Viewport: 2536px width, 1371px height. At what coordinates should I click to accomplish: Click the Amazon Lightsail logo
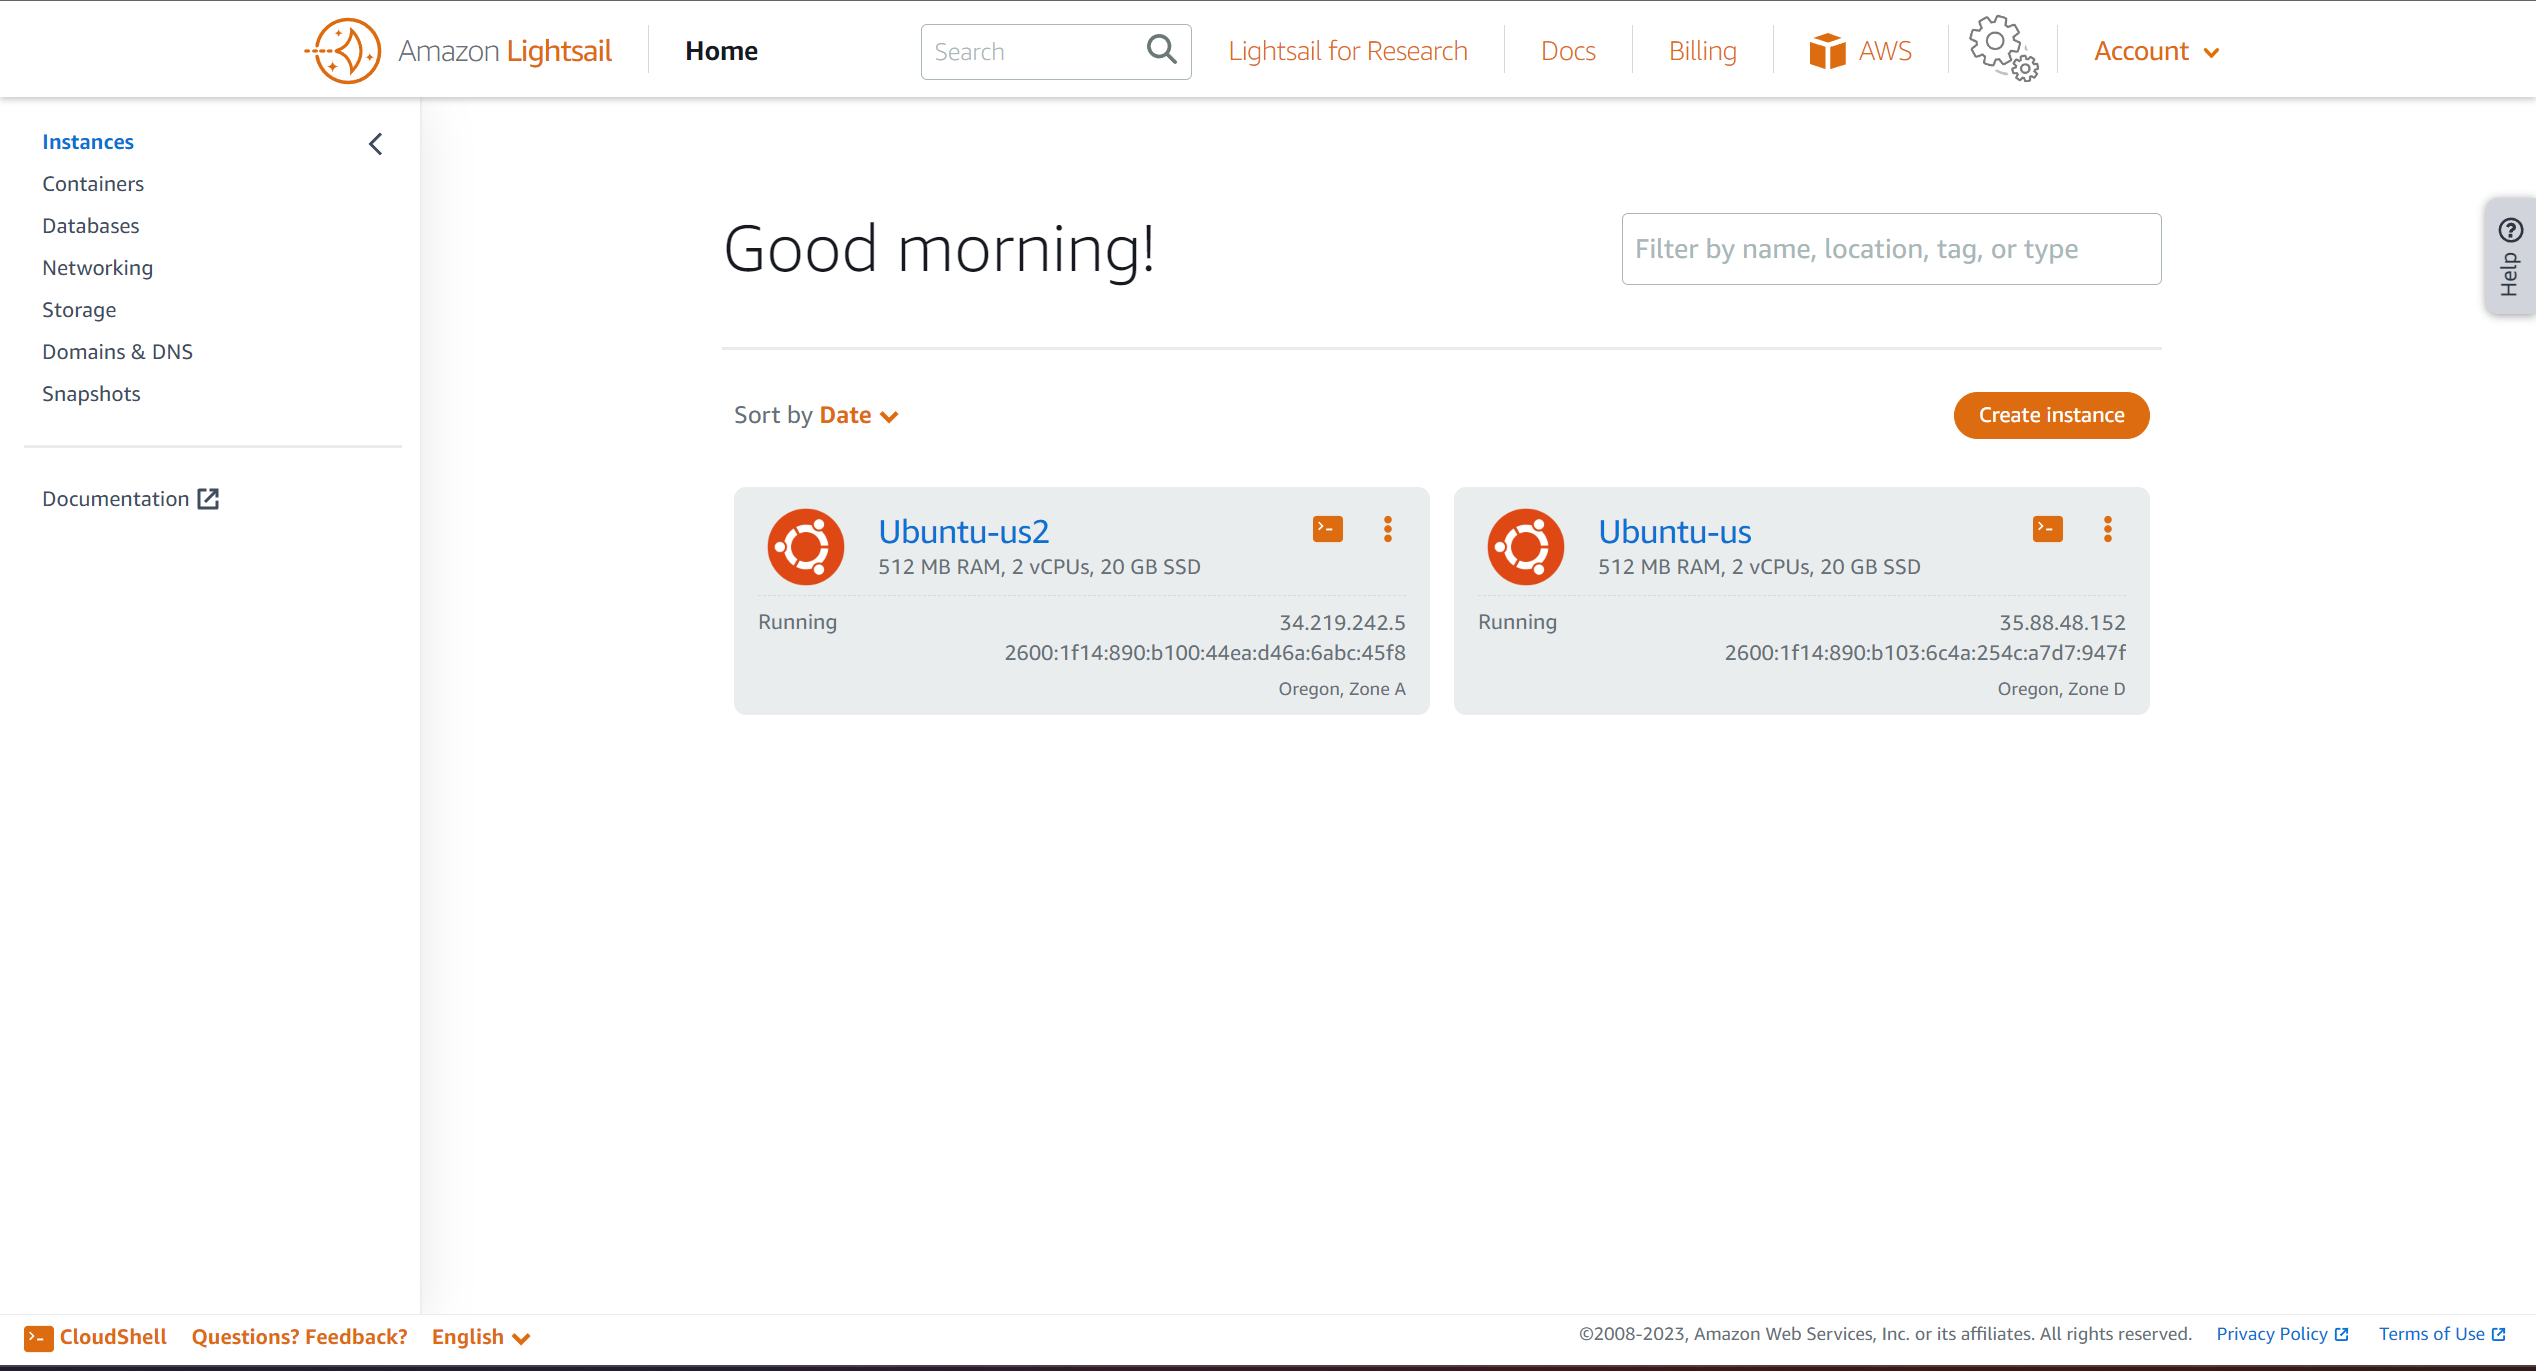click(343, 51)
